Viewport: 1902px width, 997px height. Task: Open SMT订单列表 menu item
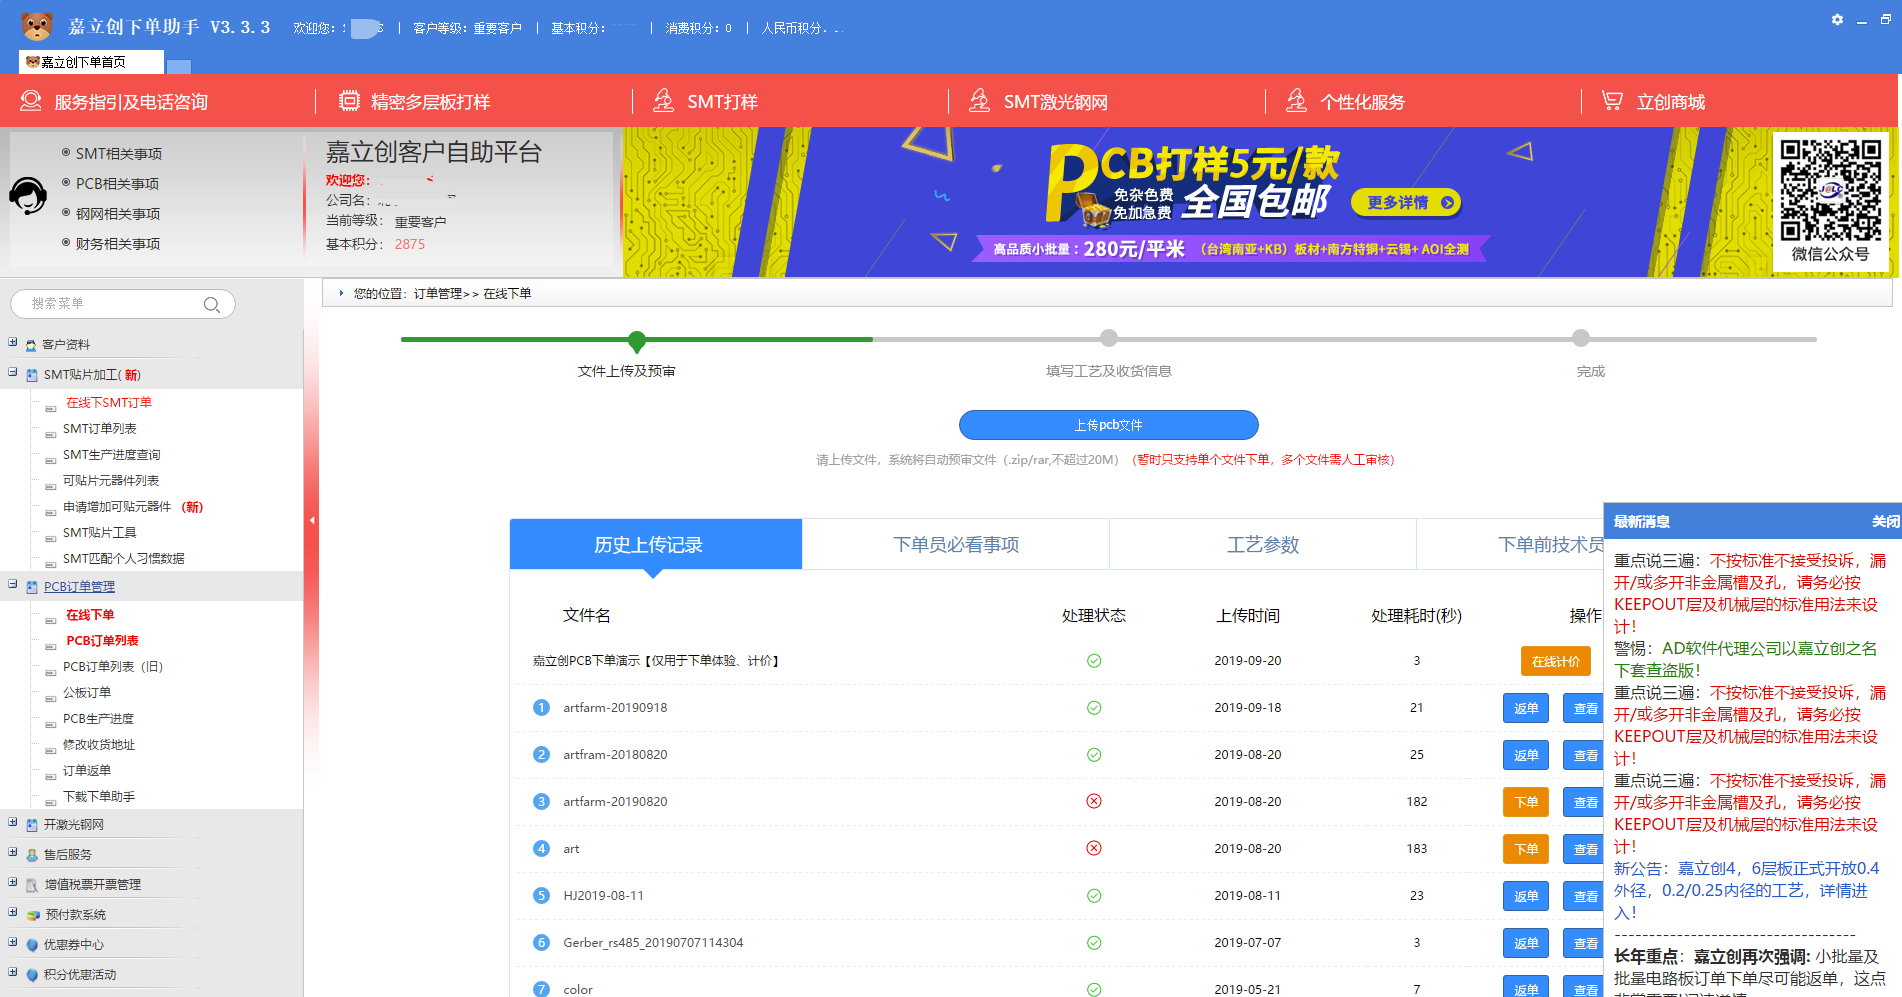click(100, 429)
